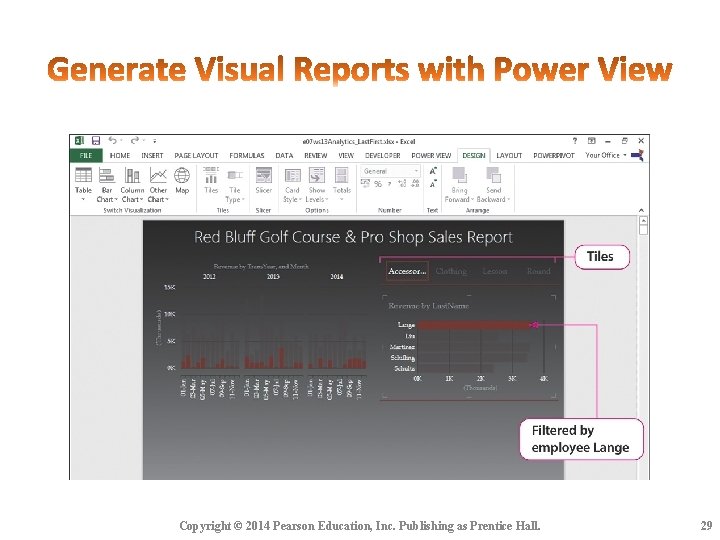
Task: Open the Tile Type menu
Action: pyautogui.click(x=235, y=186)
